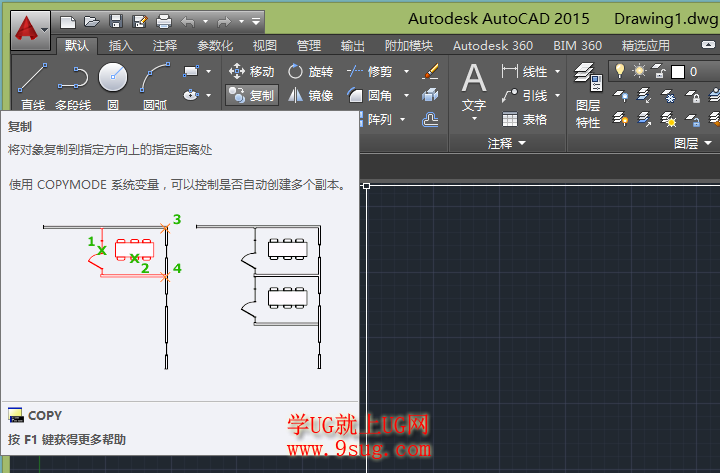The image size is (720, 473).
Task: Click the Redo arrow icon
Action: click(224, 22)
